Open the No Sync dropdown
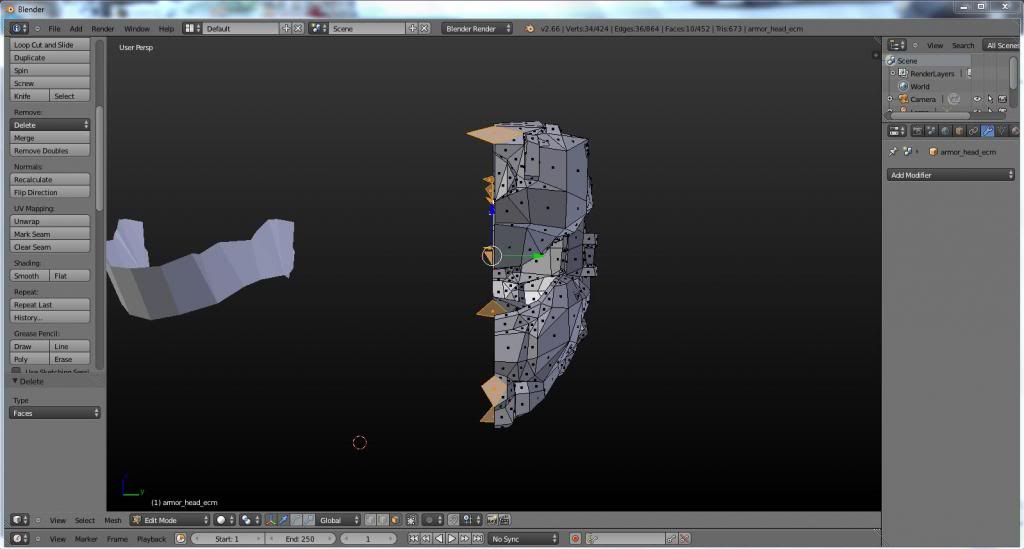Viewport: 1024px width, 549px height. 523,539
